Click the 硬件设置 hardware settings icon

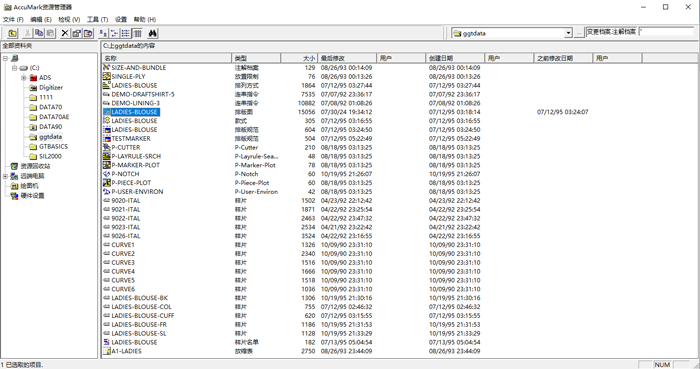pos(14,195)
